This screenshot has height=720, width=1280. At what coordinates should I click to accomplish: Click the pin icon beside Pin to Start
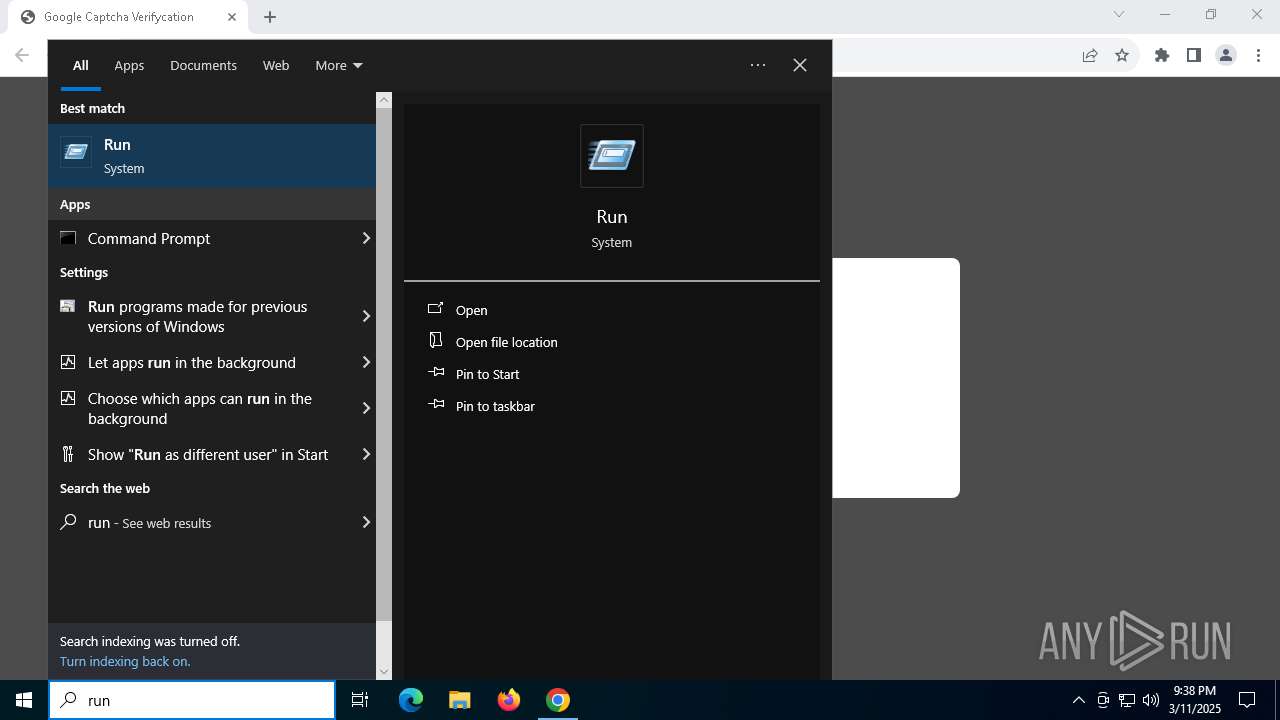point(436,372)
